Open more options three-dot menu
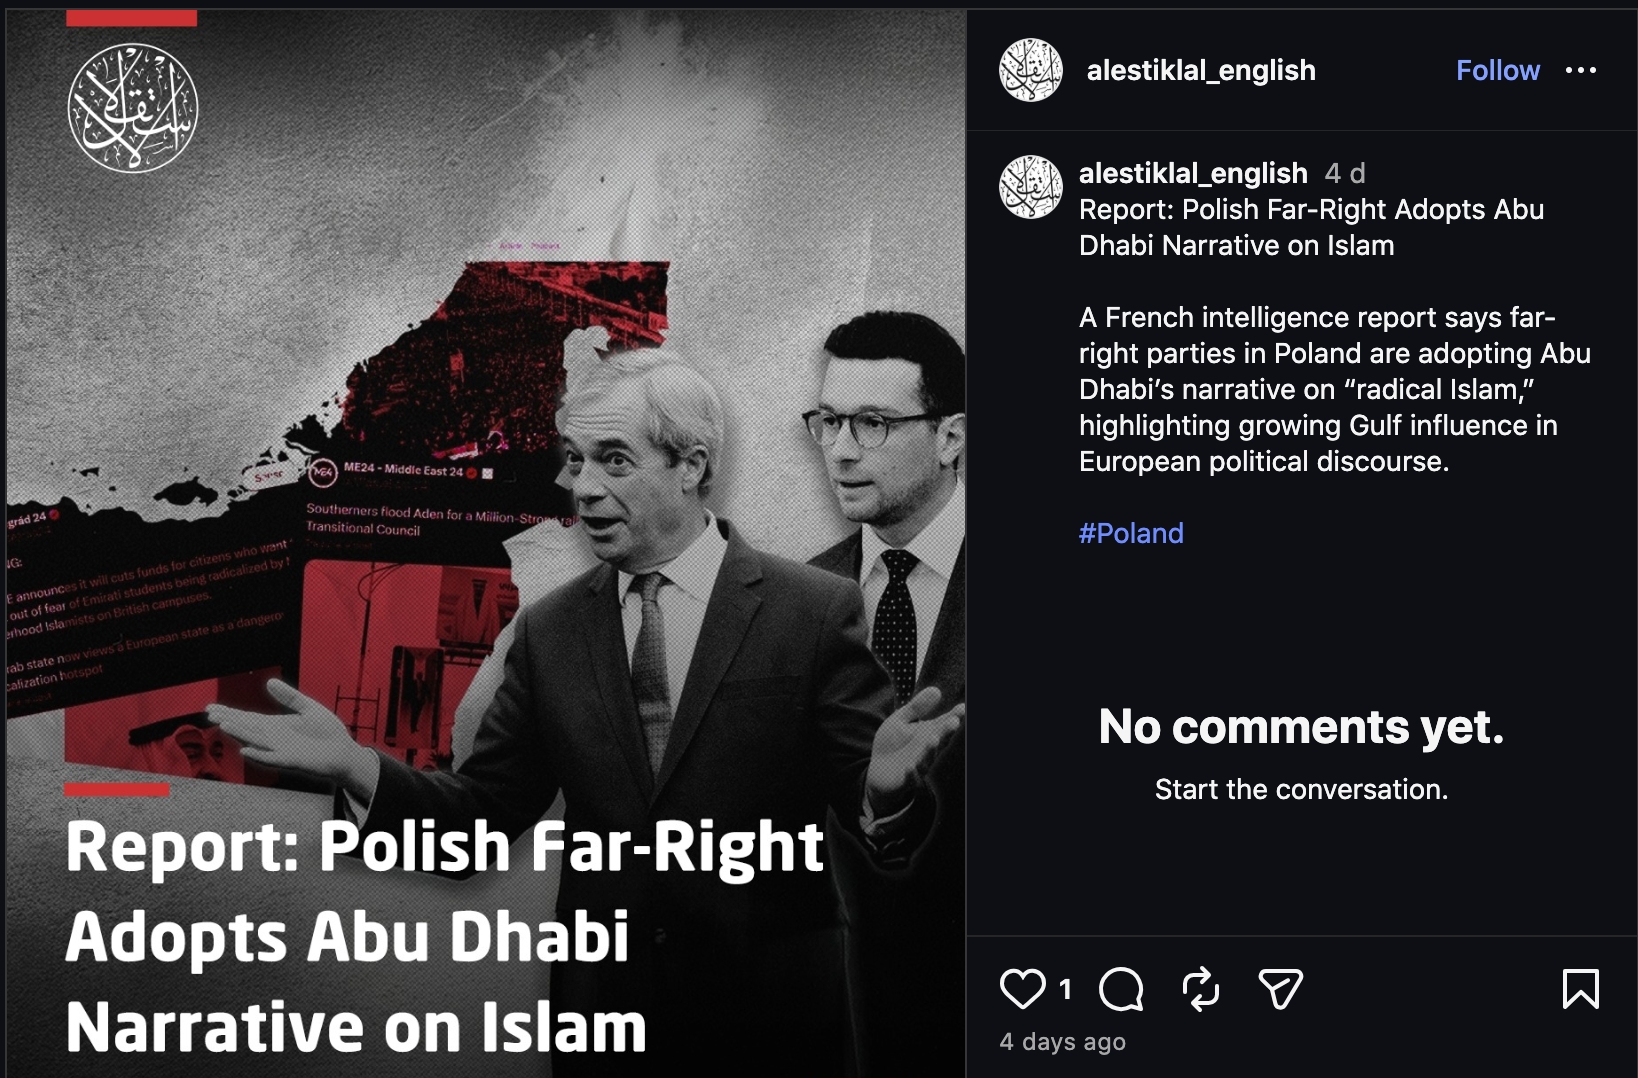1638x1078 pixels. tap(1580, 70)
